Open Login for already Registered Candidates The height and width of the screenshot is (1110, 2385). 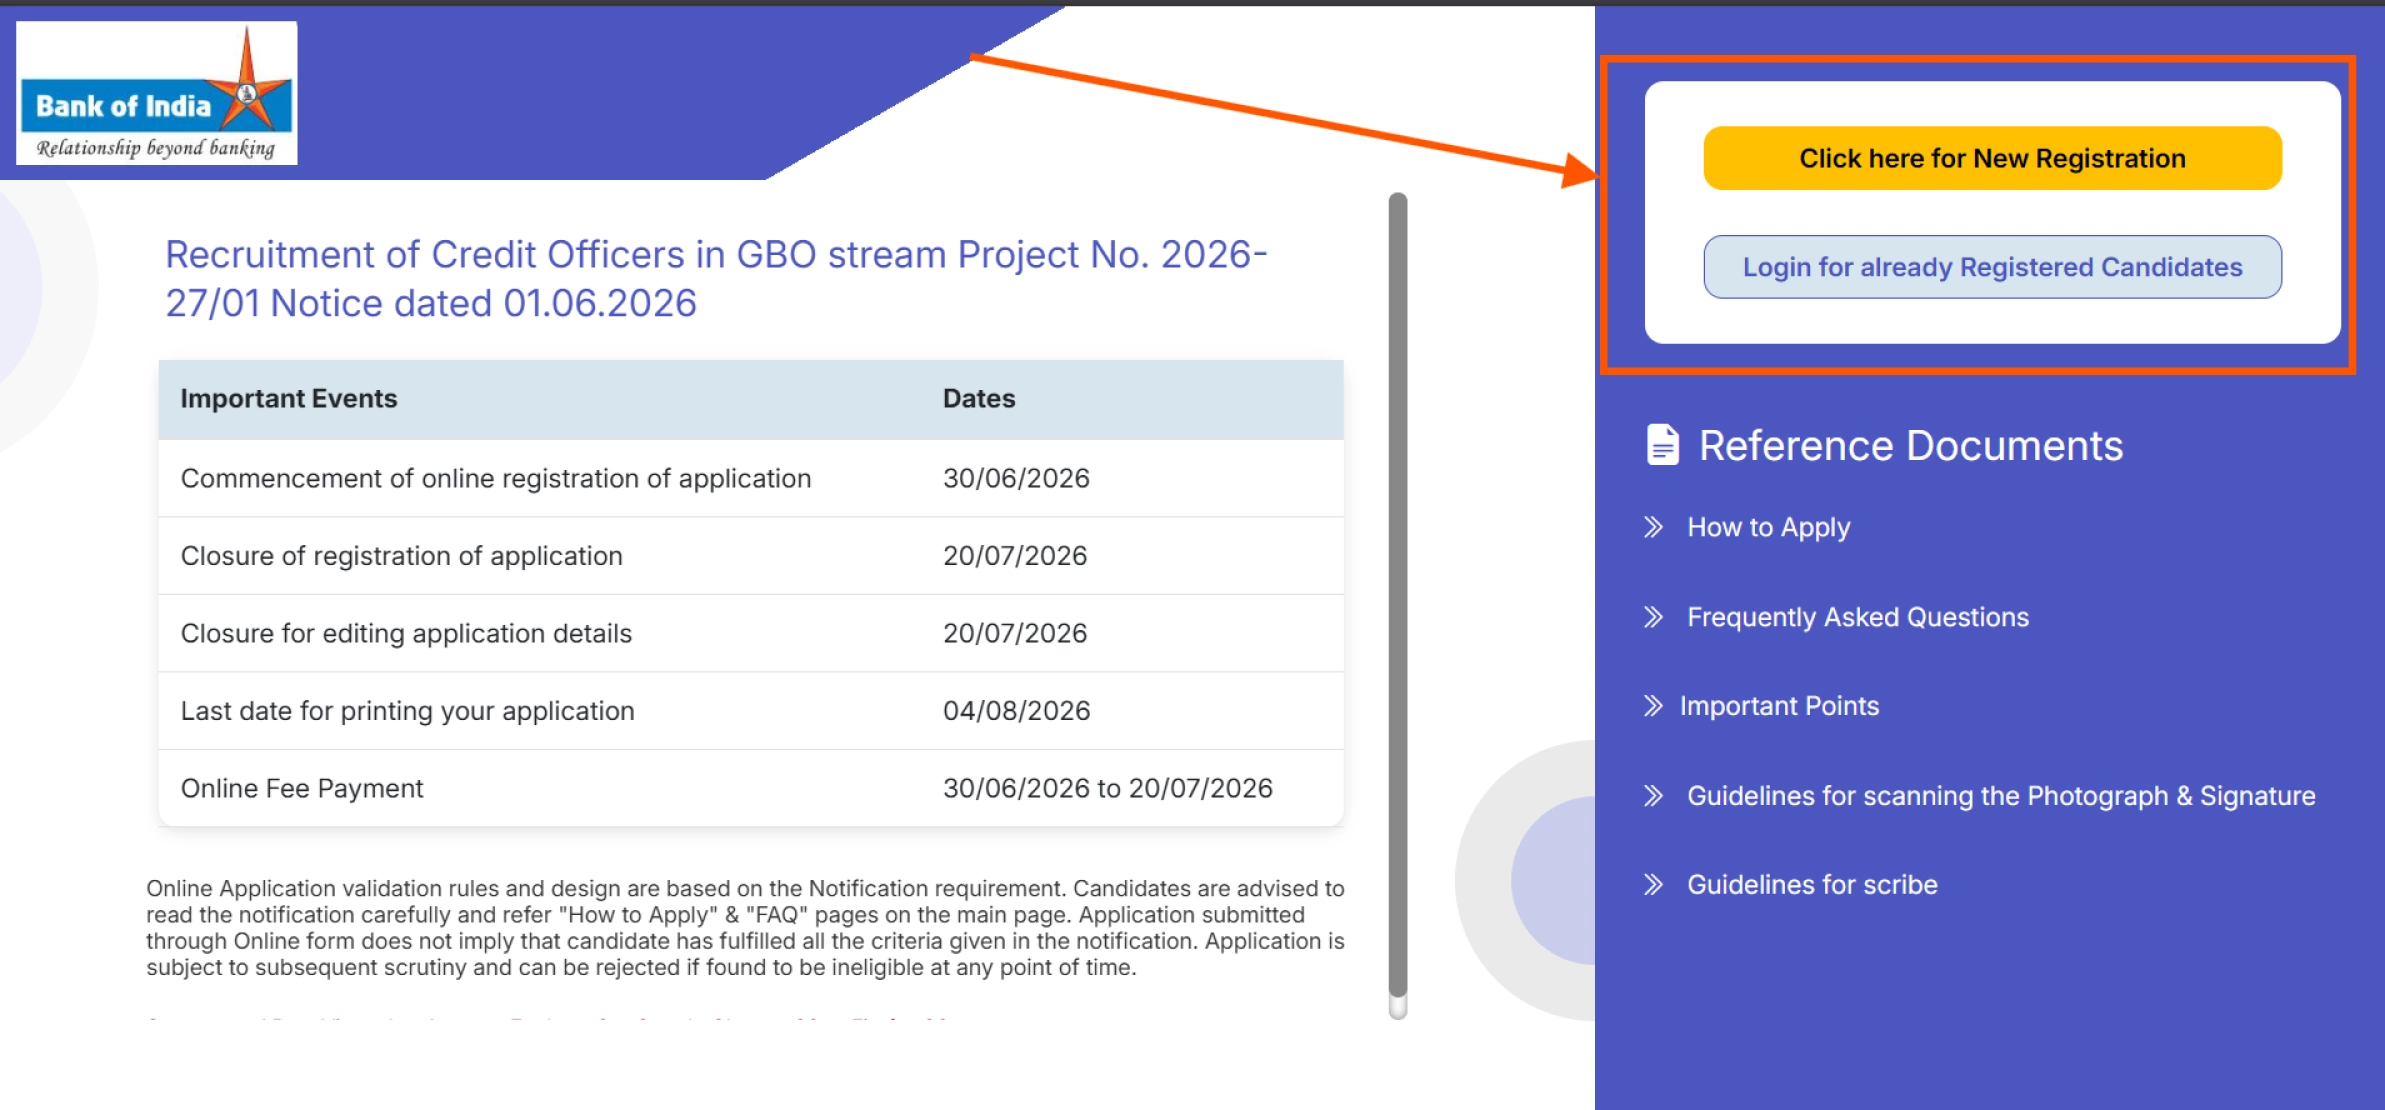pyautogui.click(x=1992, y=267)
